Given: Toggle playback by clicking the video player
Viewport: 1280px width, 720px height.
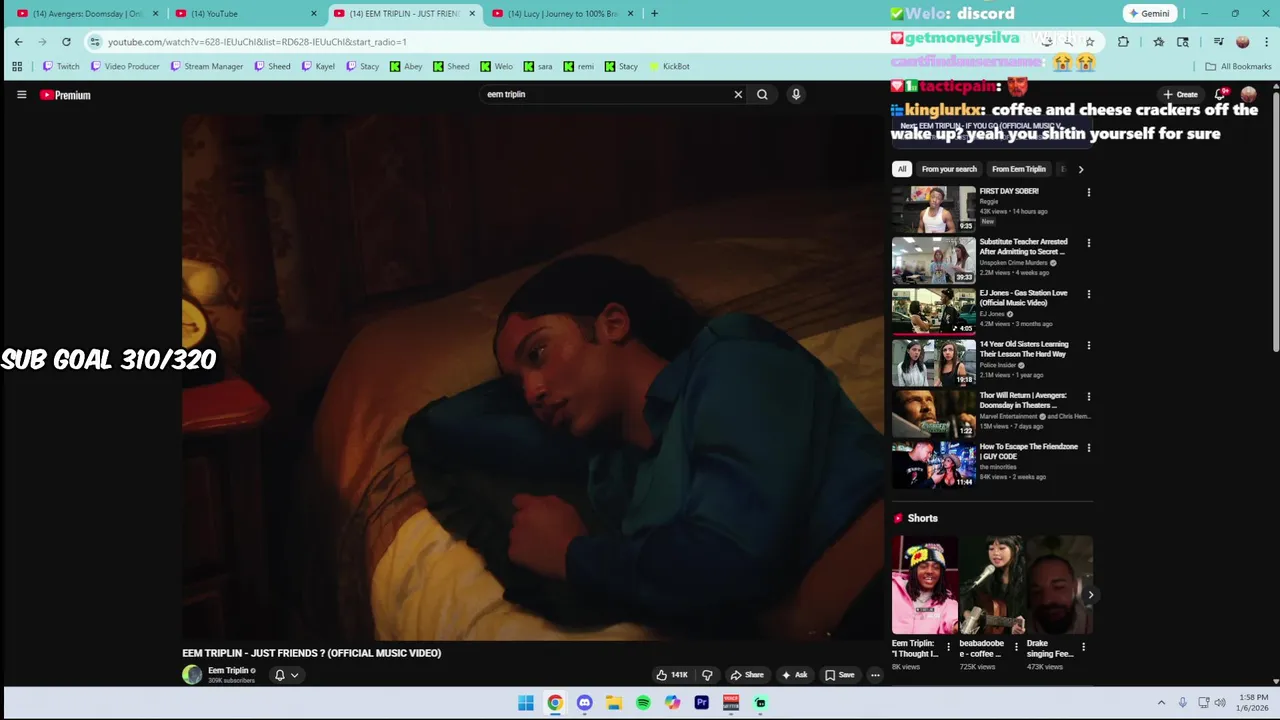Looking at the screenshot, I should click(x=531, y=377).
